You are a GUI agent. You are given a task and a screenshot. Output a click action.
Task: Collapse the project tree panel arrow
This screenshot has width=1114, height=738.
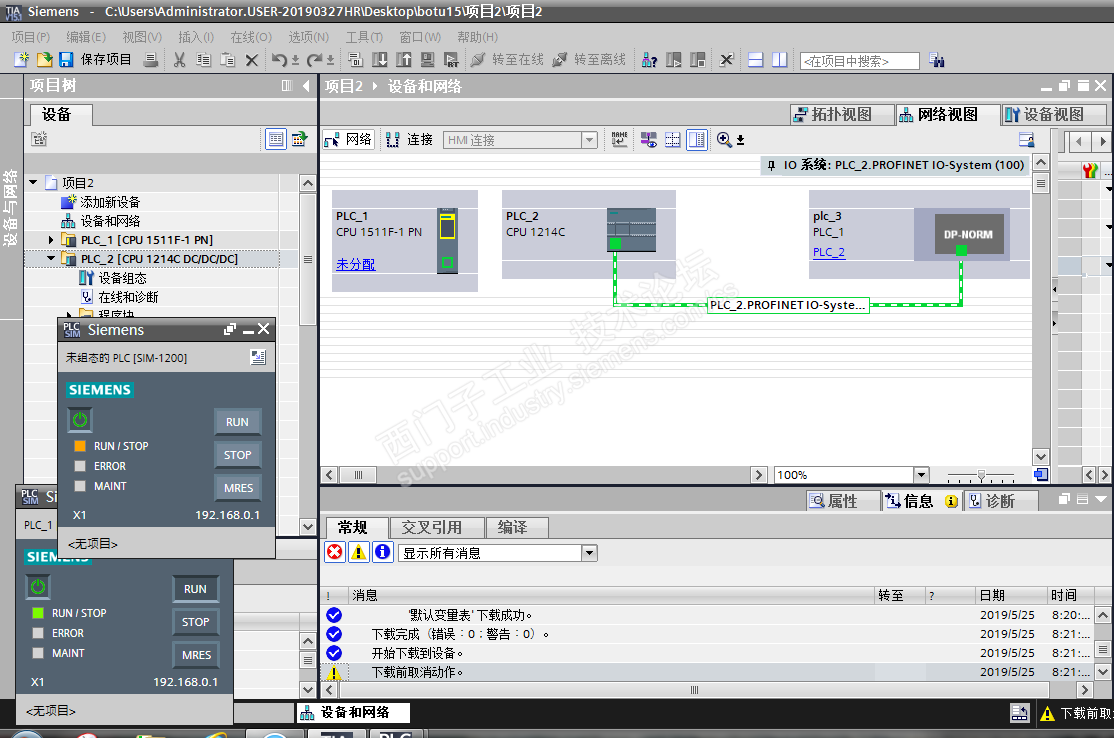coord(306,85)
